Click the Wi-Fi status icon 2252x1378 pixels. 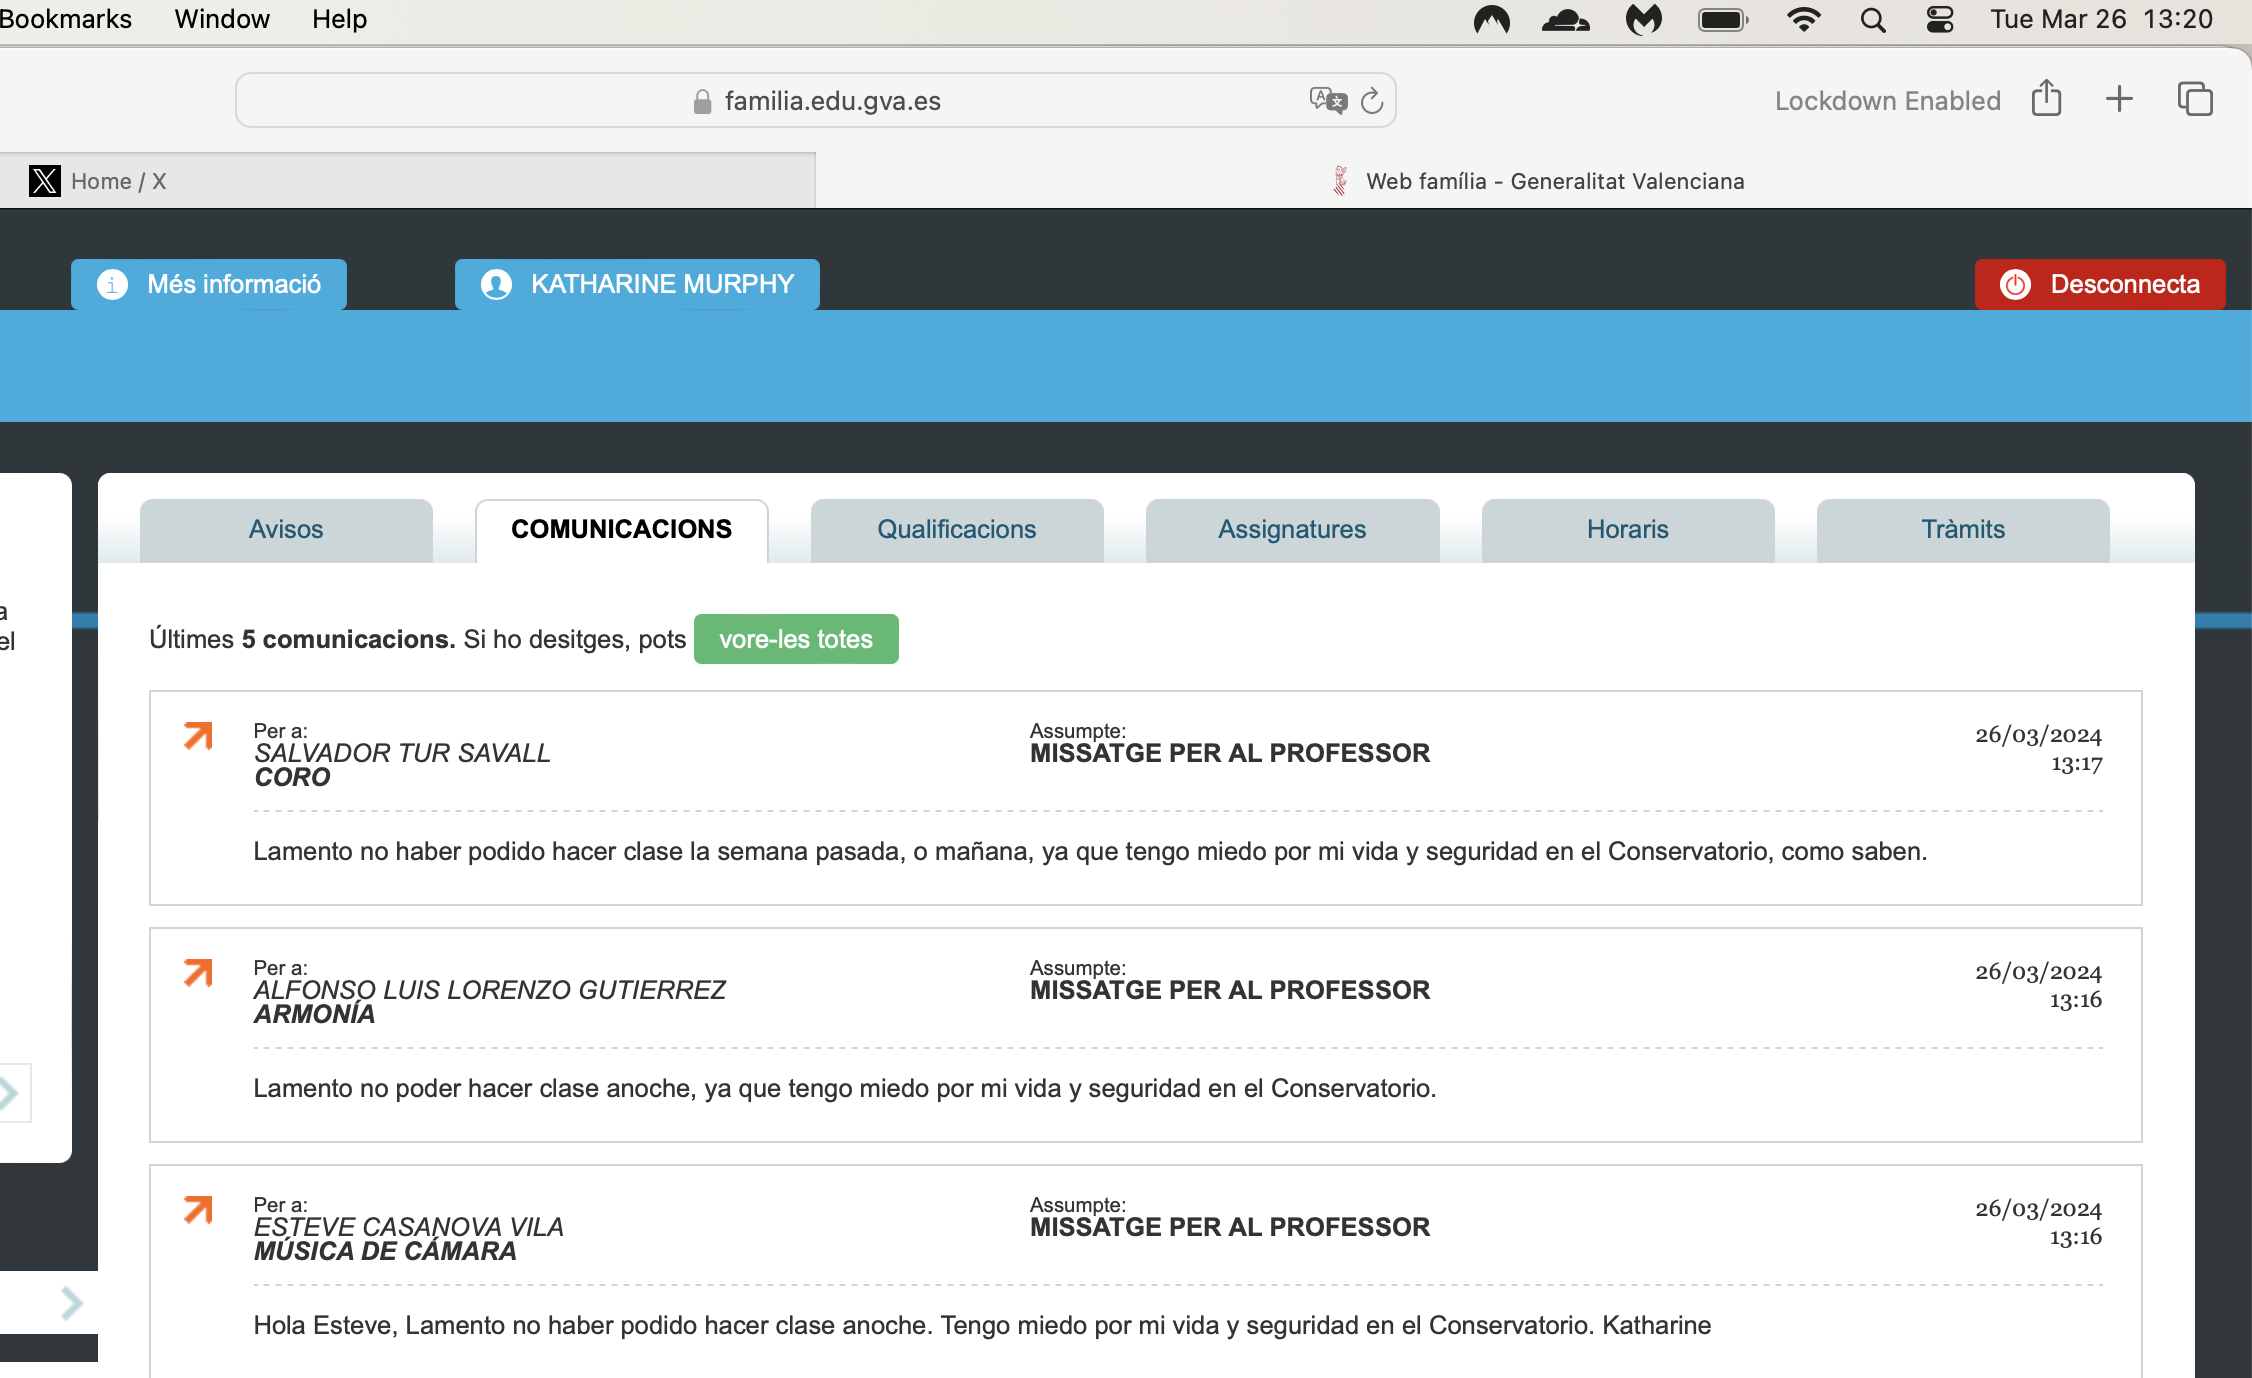1803,20
